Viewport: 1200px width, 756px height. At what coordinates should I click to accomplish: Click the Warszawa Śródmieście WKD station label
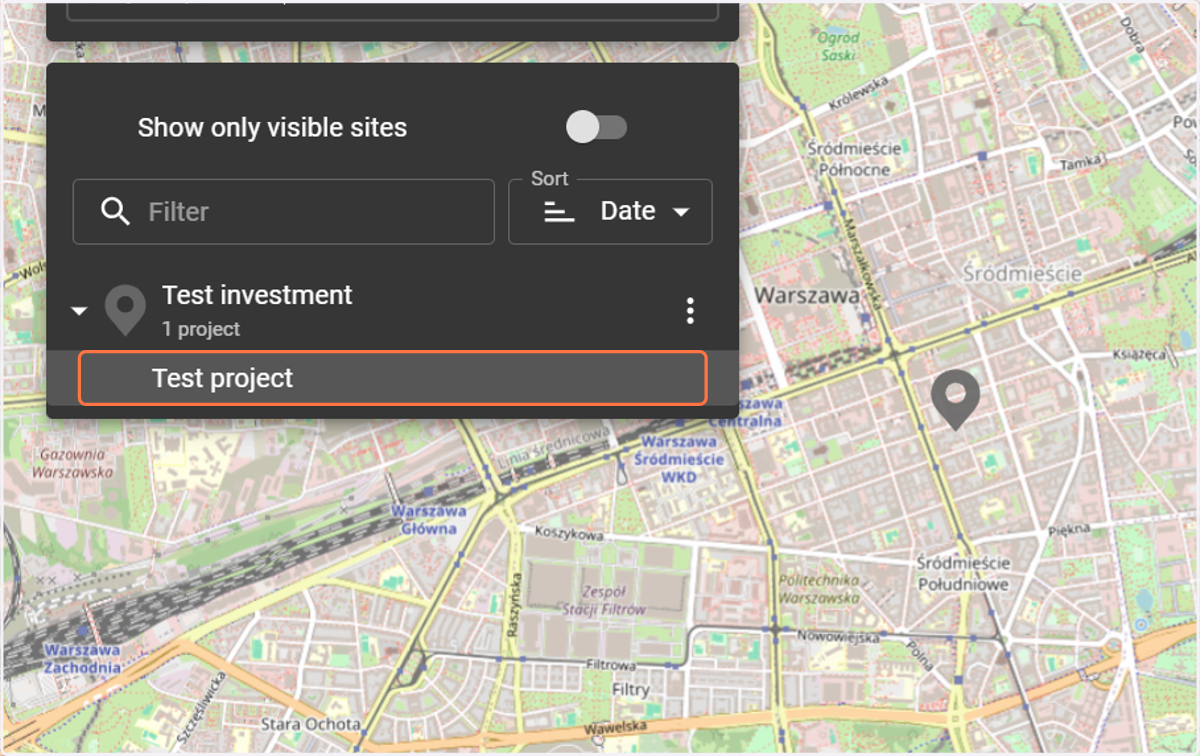[681, 458]
